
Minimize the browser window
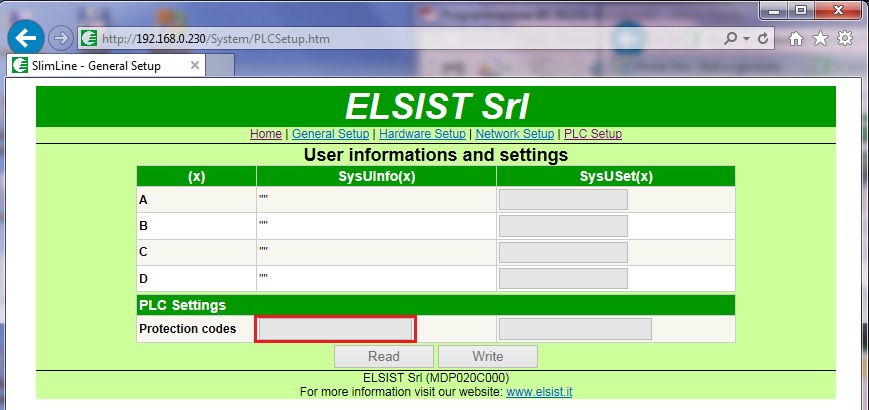tap(775, 11)
